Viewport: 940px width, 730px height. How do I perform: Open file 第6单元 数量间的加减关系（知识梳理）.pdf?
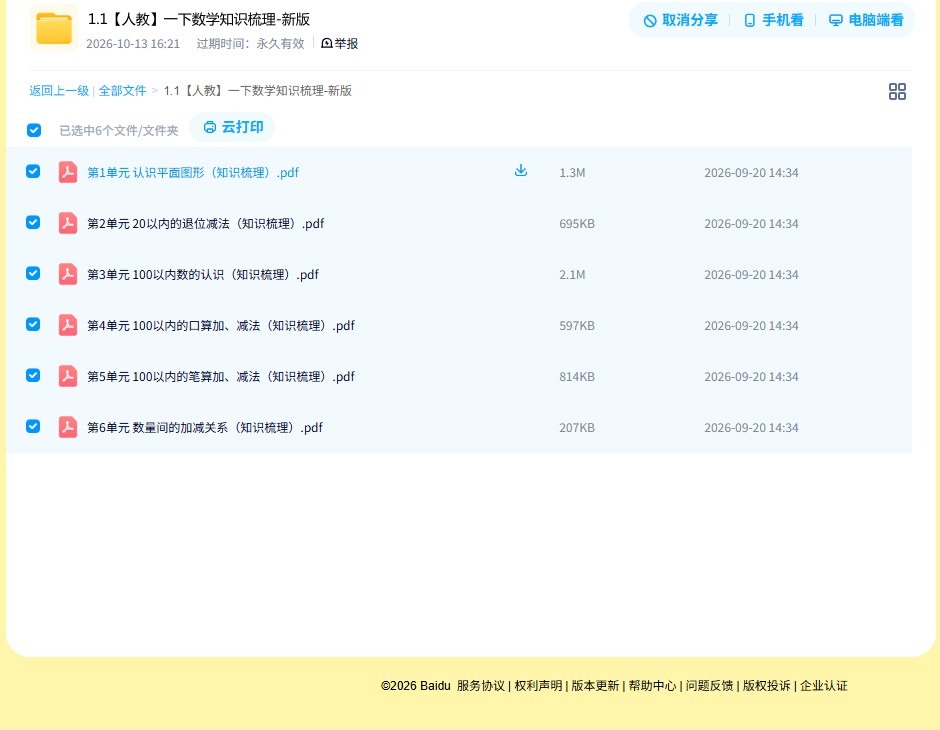coord(204,427)
